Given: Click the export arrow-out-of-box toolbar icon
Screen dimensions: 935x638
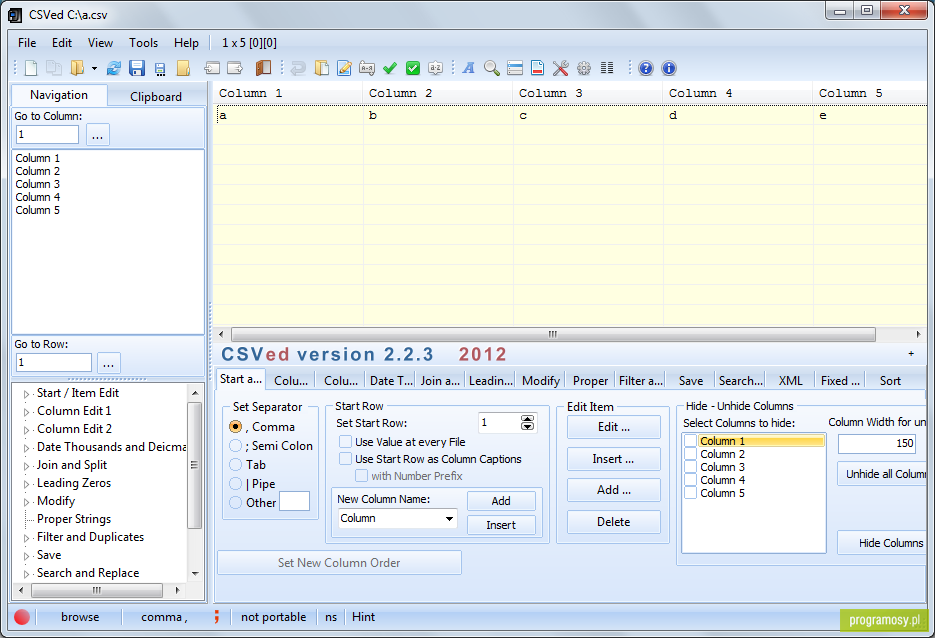Looking at the screenshot, I should tap(235, 68).
